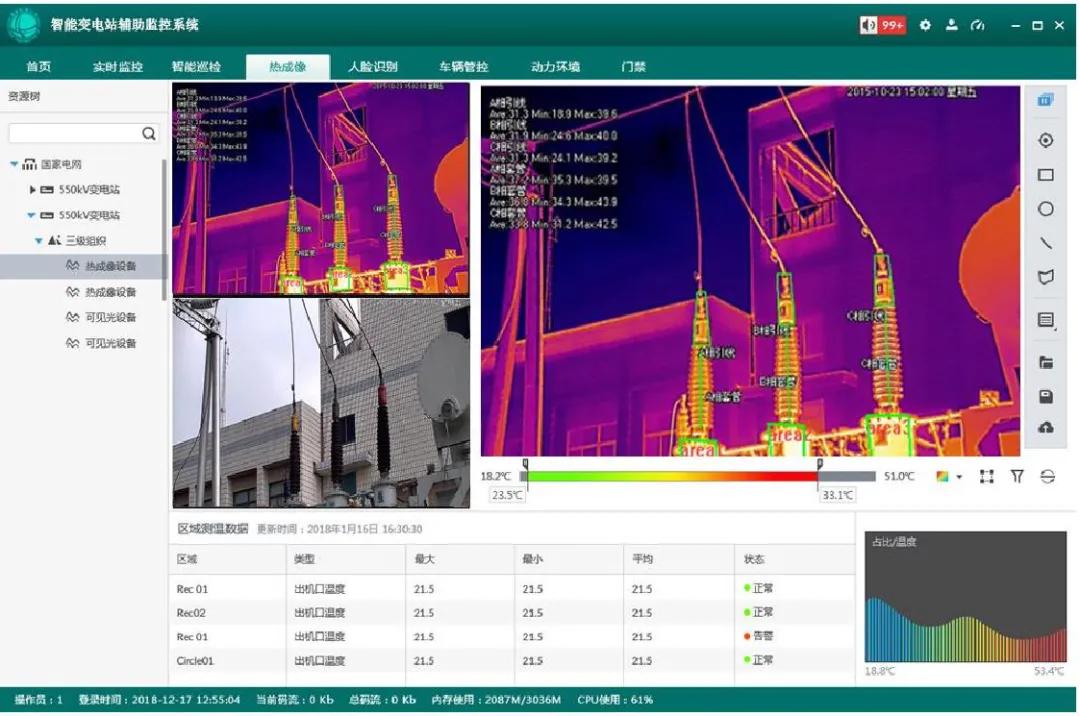Expand the first 550kV变电站 node

(32, 190)
